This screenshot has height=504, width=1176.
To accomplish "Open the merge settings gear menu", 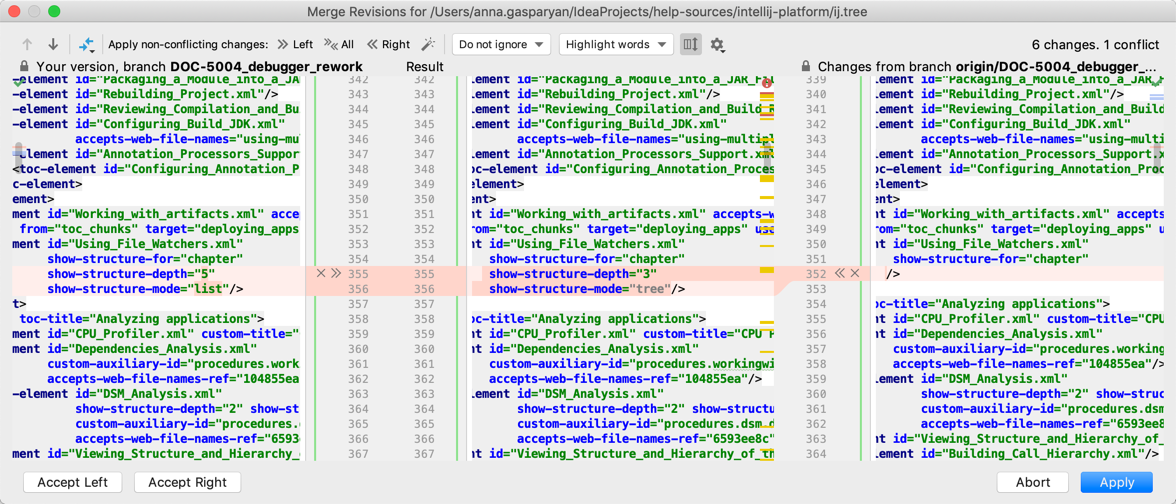I will point(717,45).
